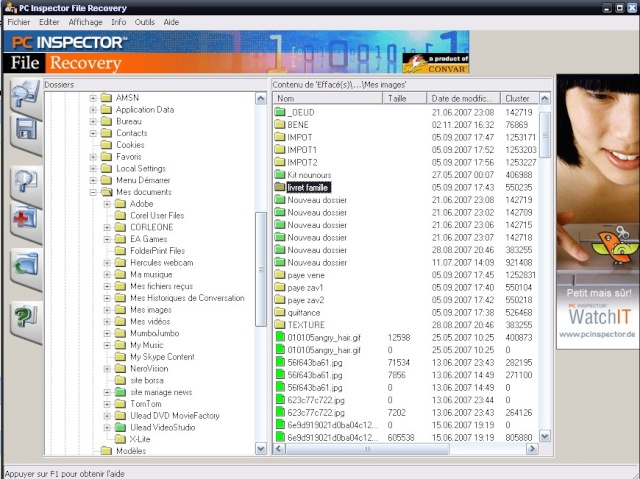Viewport: 640px width, 479px height.
Task: Select the paye zav1 folder row
Action: tap(406, 287)
